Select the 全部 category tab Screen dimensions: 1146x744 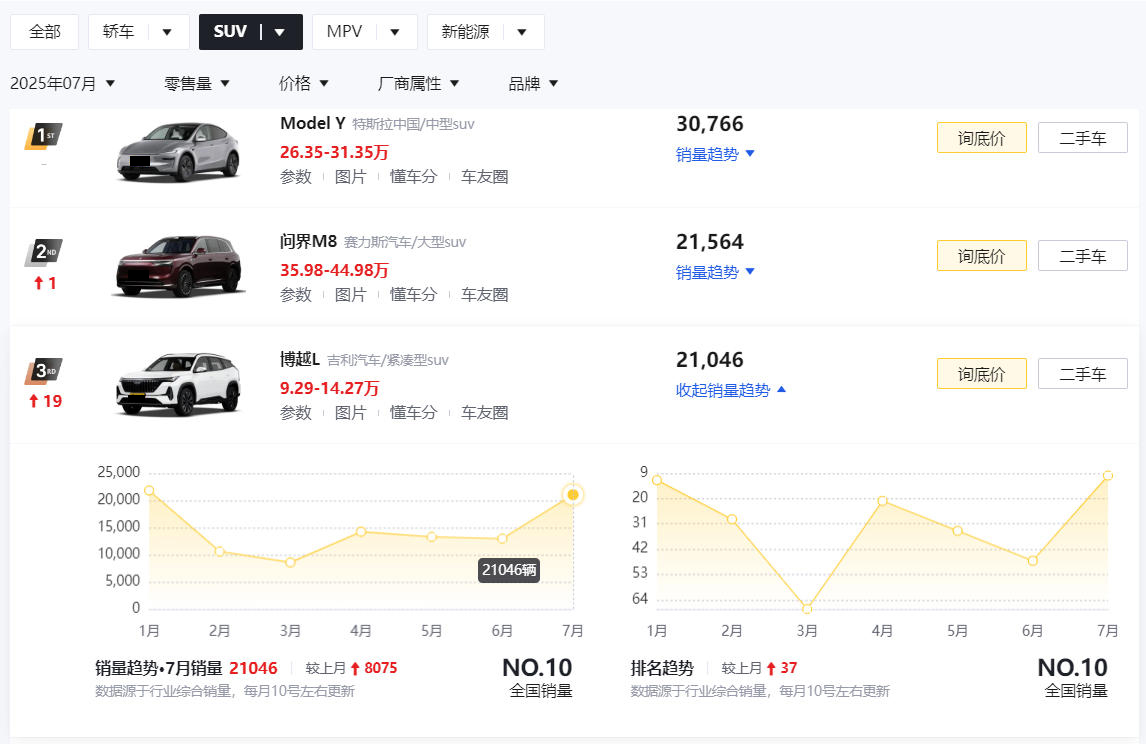pos(45,32)
